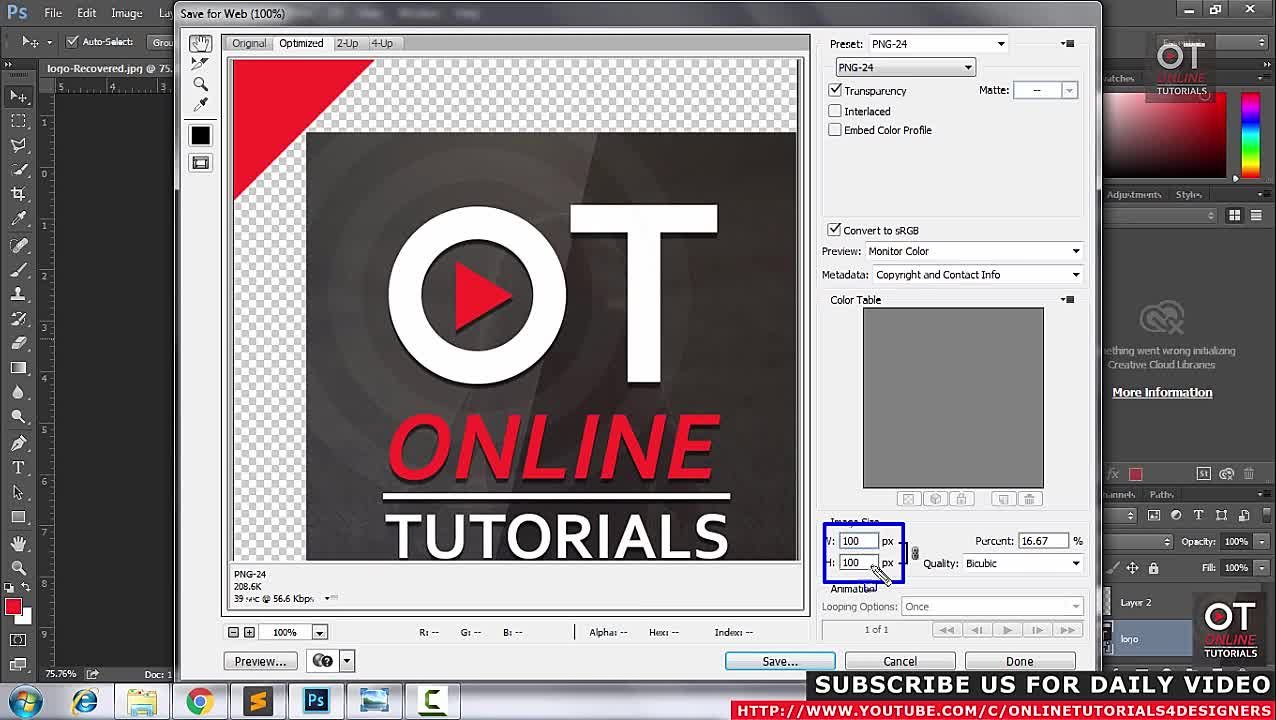Screen dimensions: 1276x720
Task: Enable Embed Color Profile checkbox
Action: point(835,130)
